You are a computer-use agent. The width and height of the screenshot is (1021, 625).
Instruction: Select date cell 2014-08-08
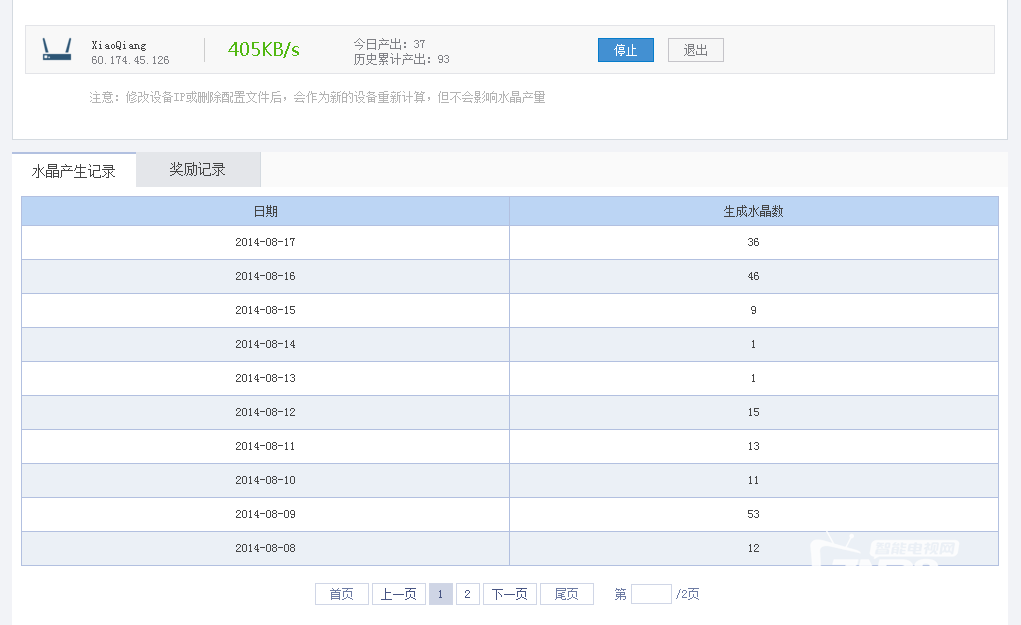266,548
